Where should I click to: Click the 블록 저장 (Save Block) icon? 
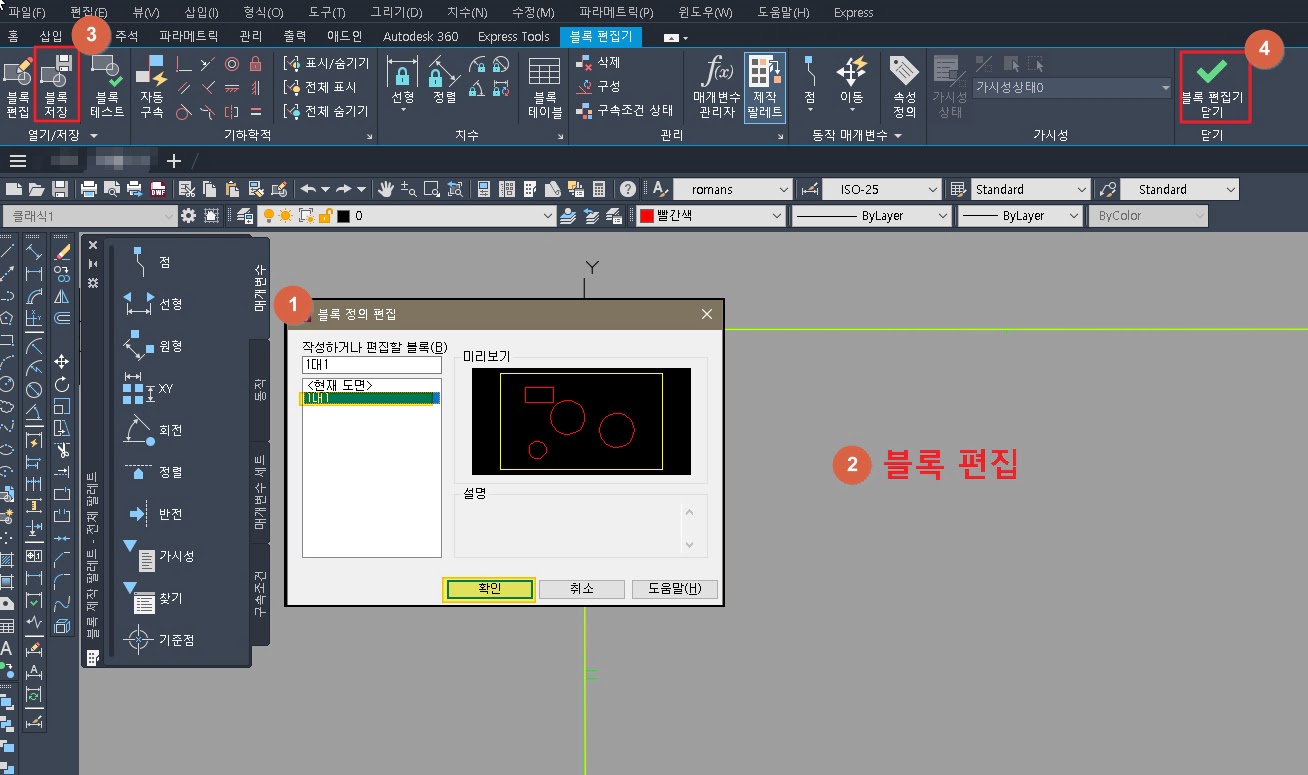point(56,83)
